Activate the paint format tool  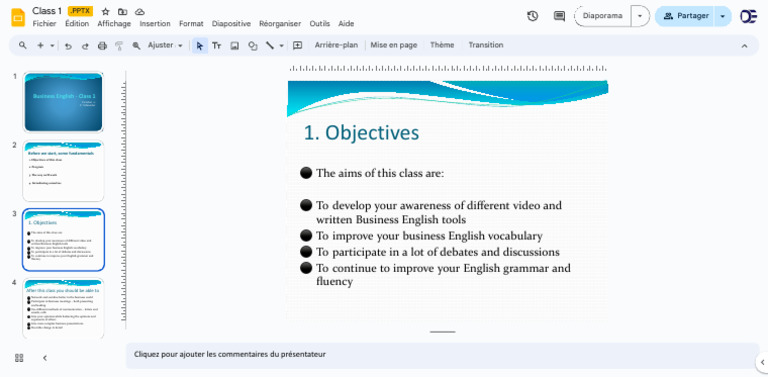(x=119, y=46)
